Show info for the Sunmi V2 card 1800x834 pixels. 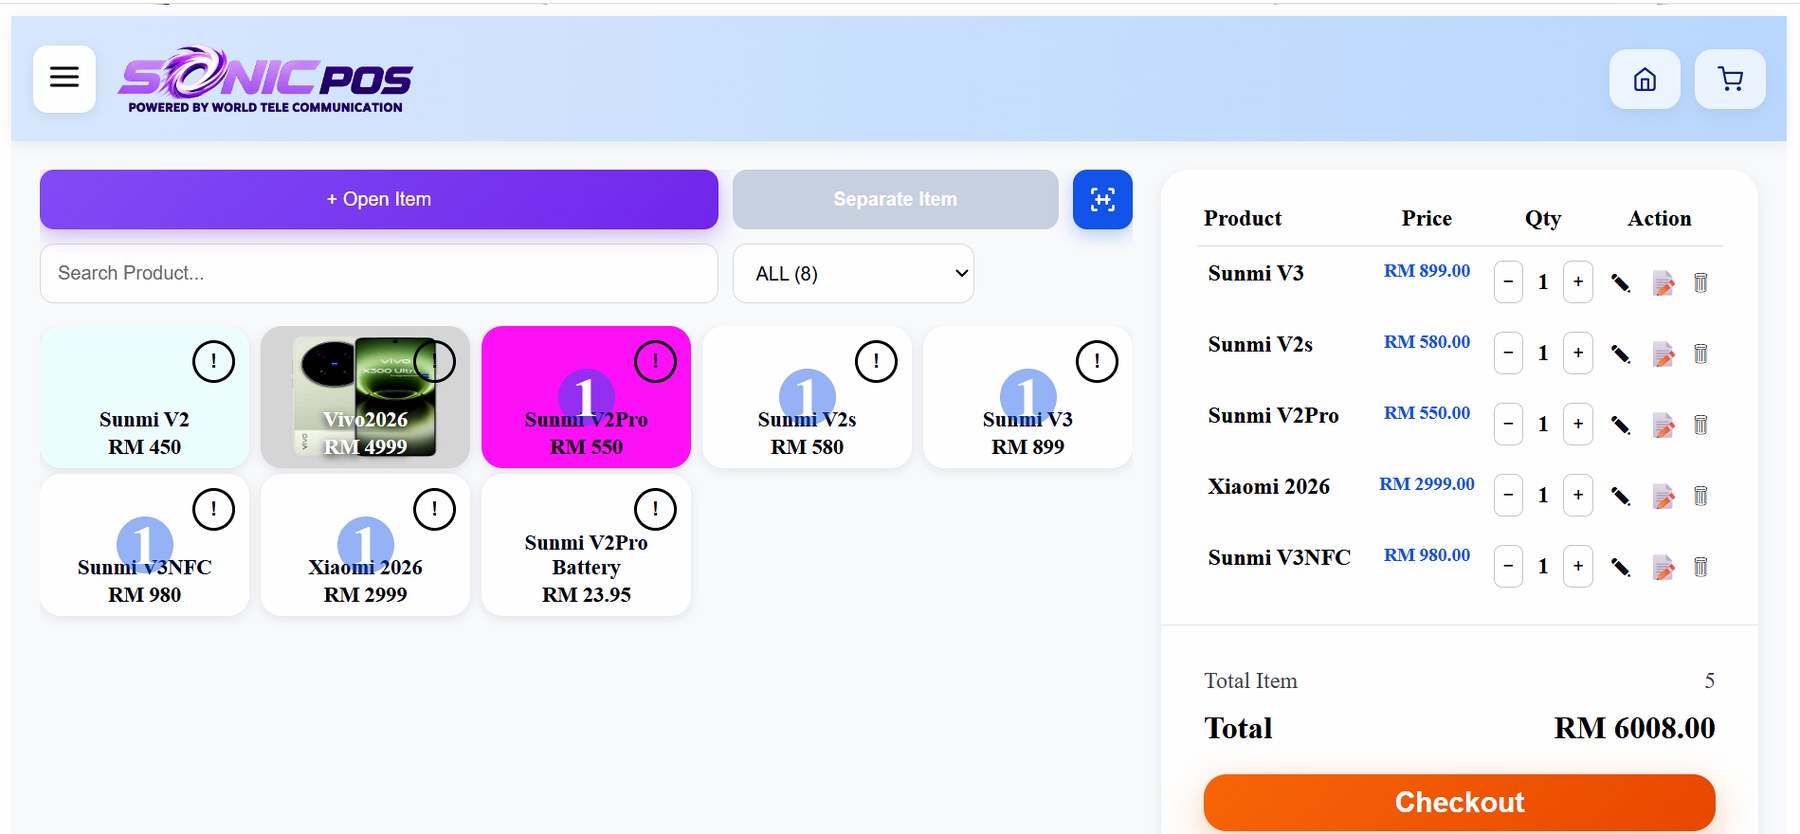[213, 361]
